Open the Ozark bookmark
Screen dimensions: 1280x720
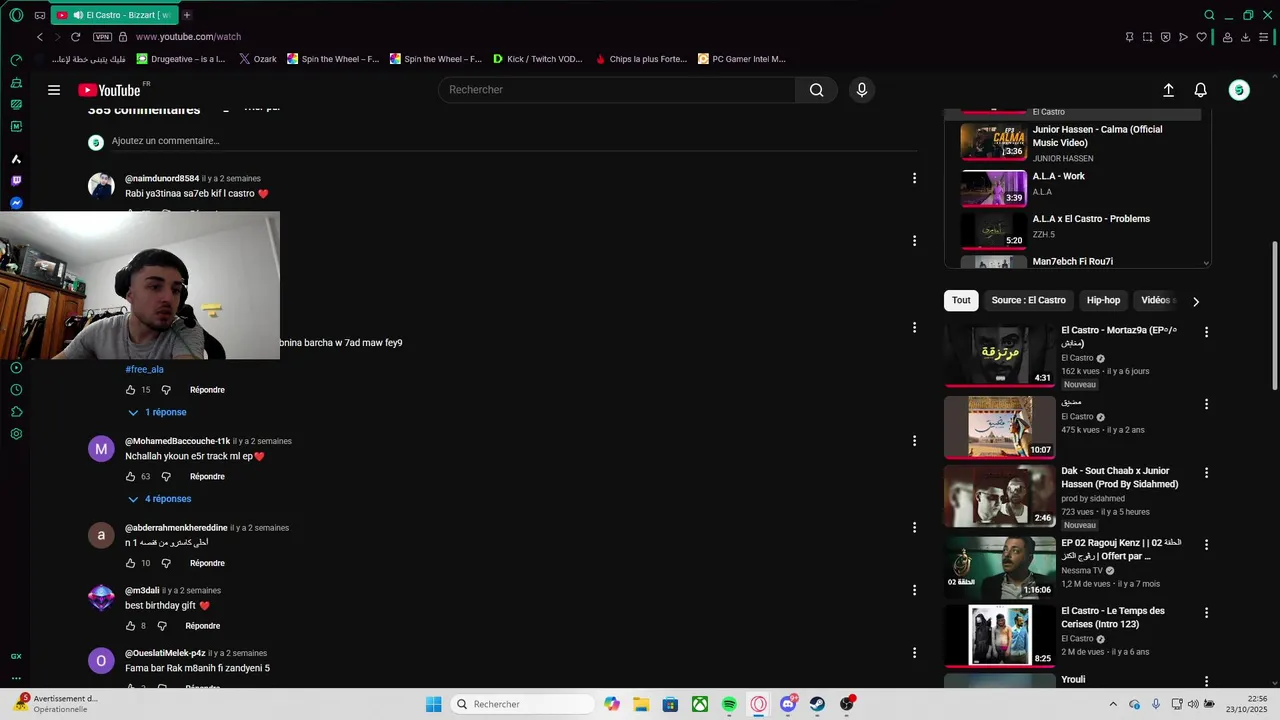click(x=257, y=59)
